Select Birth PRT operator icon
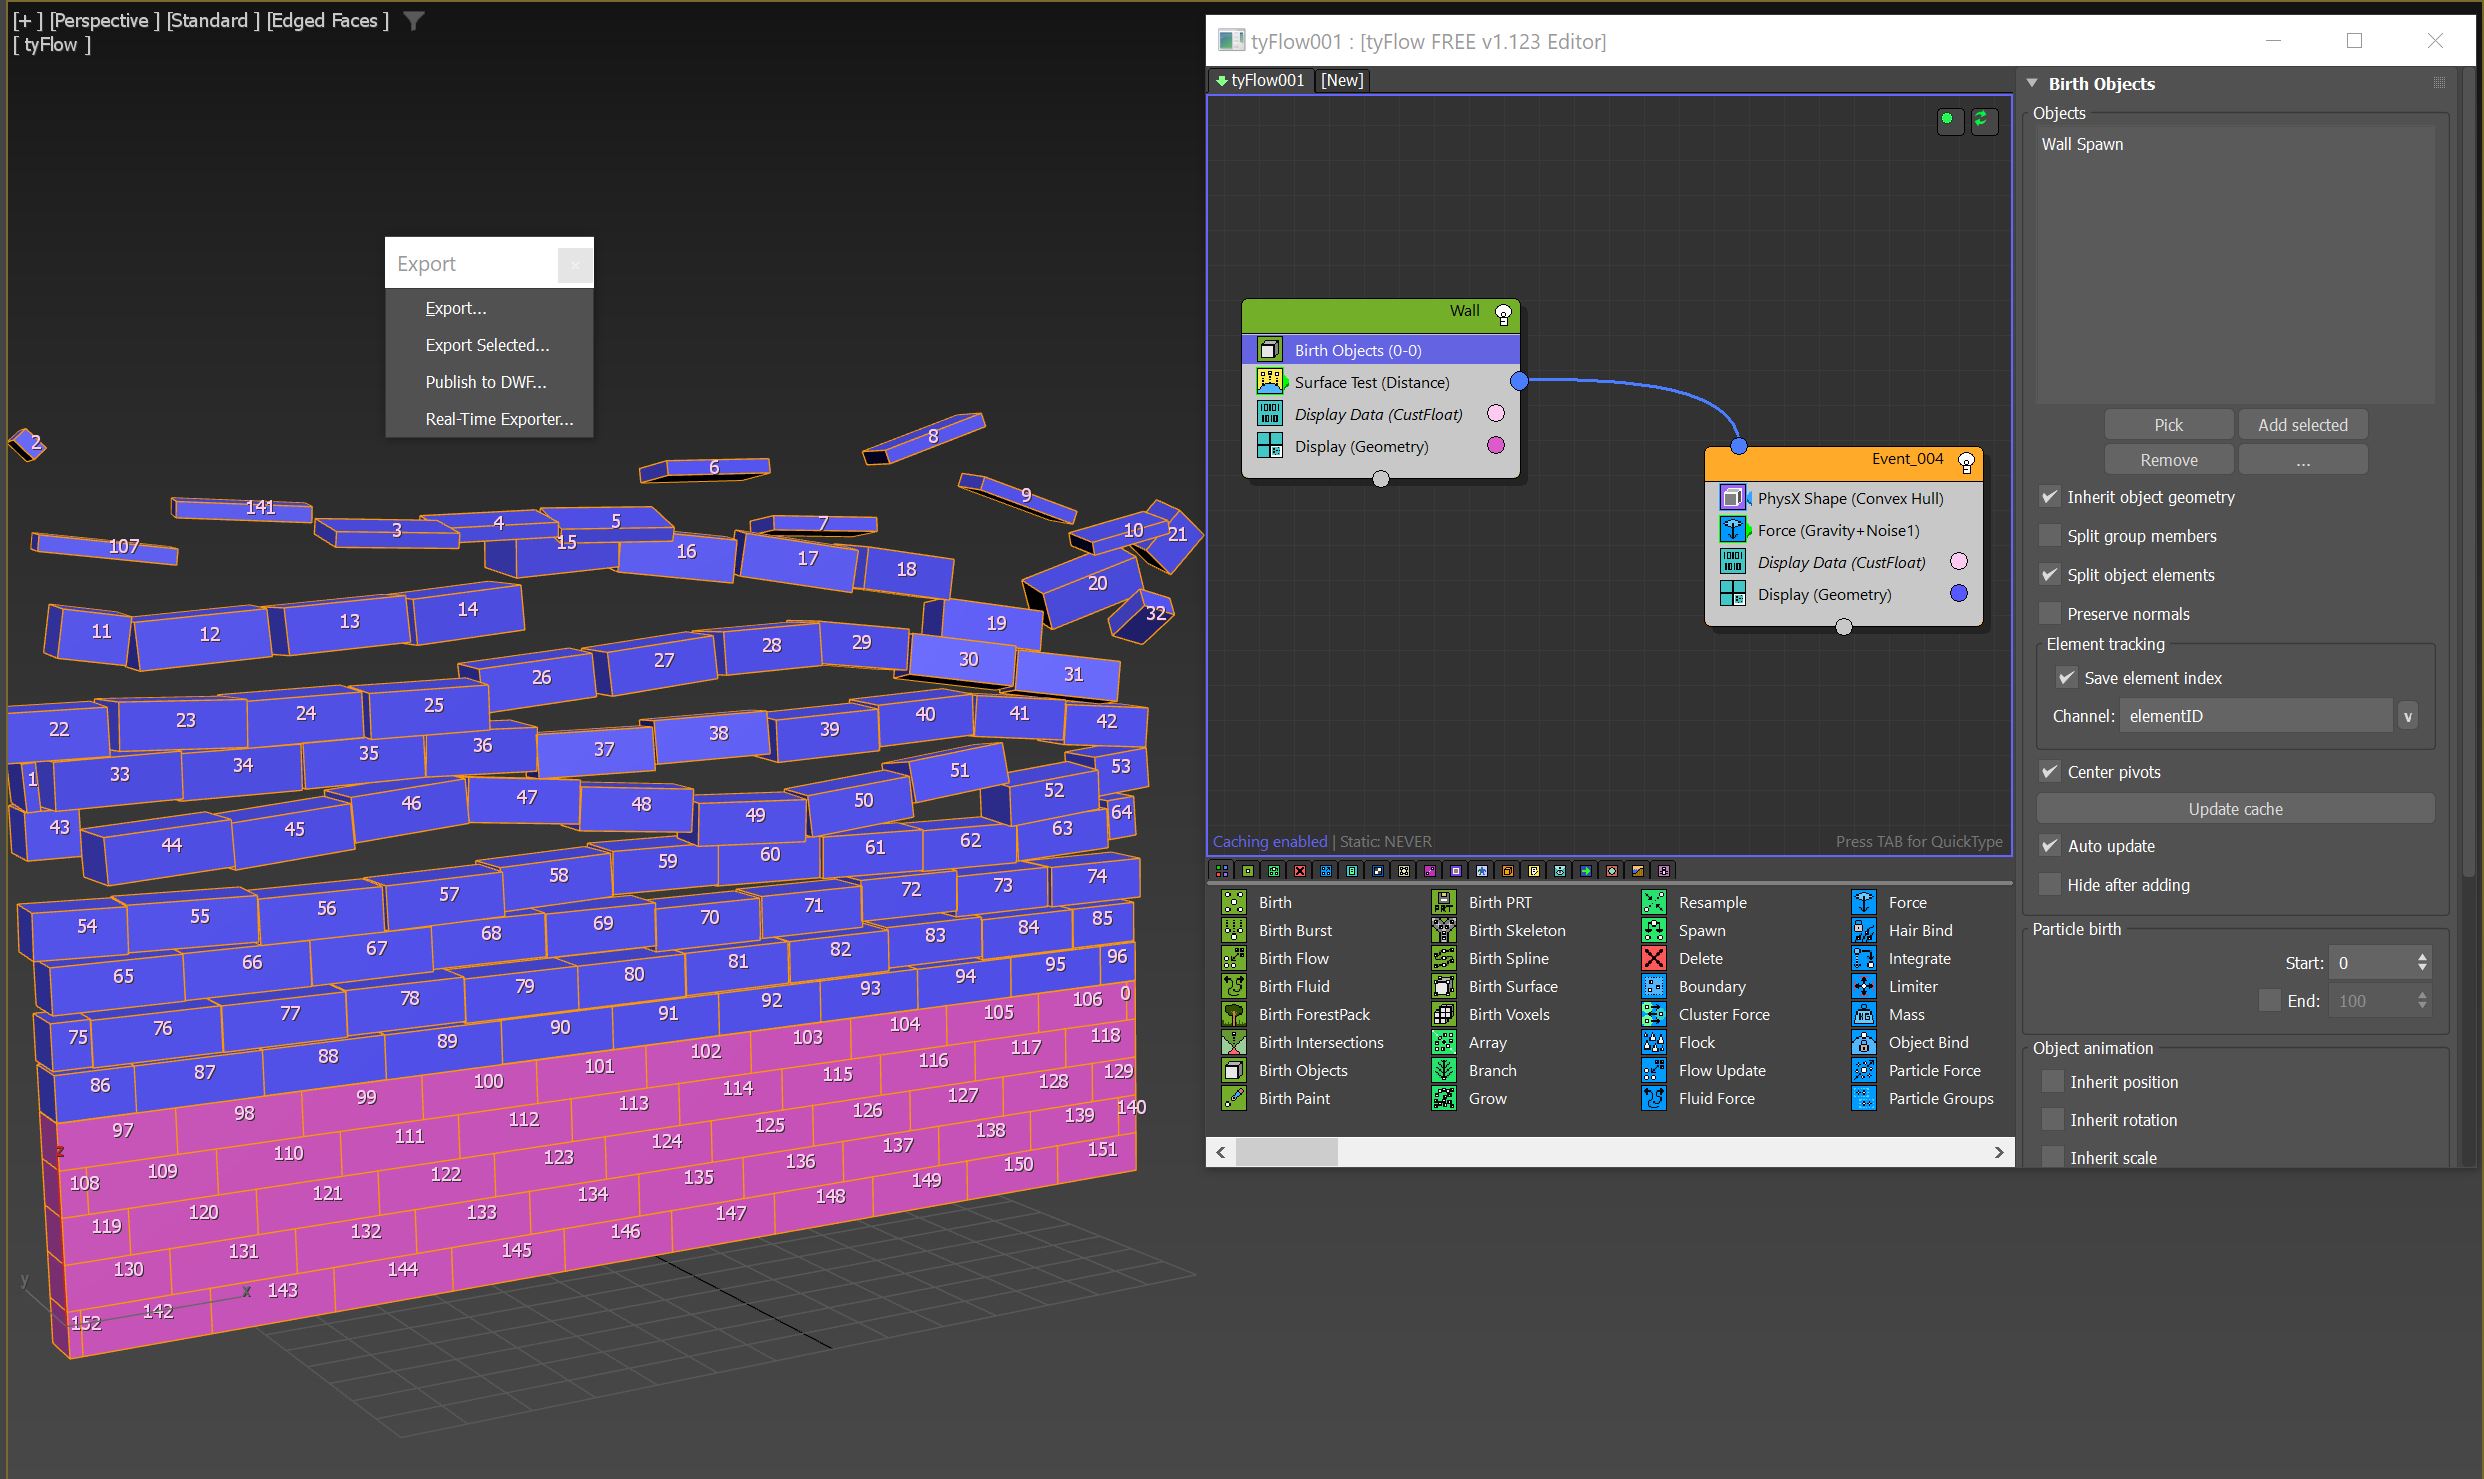 tap(1444, 902)
